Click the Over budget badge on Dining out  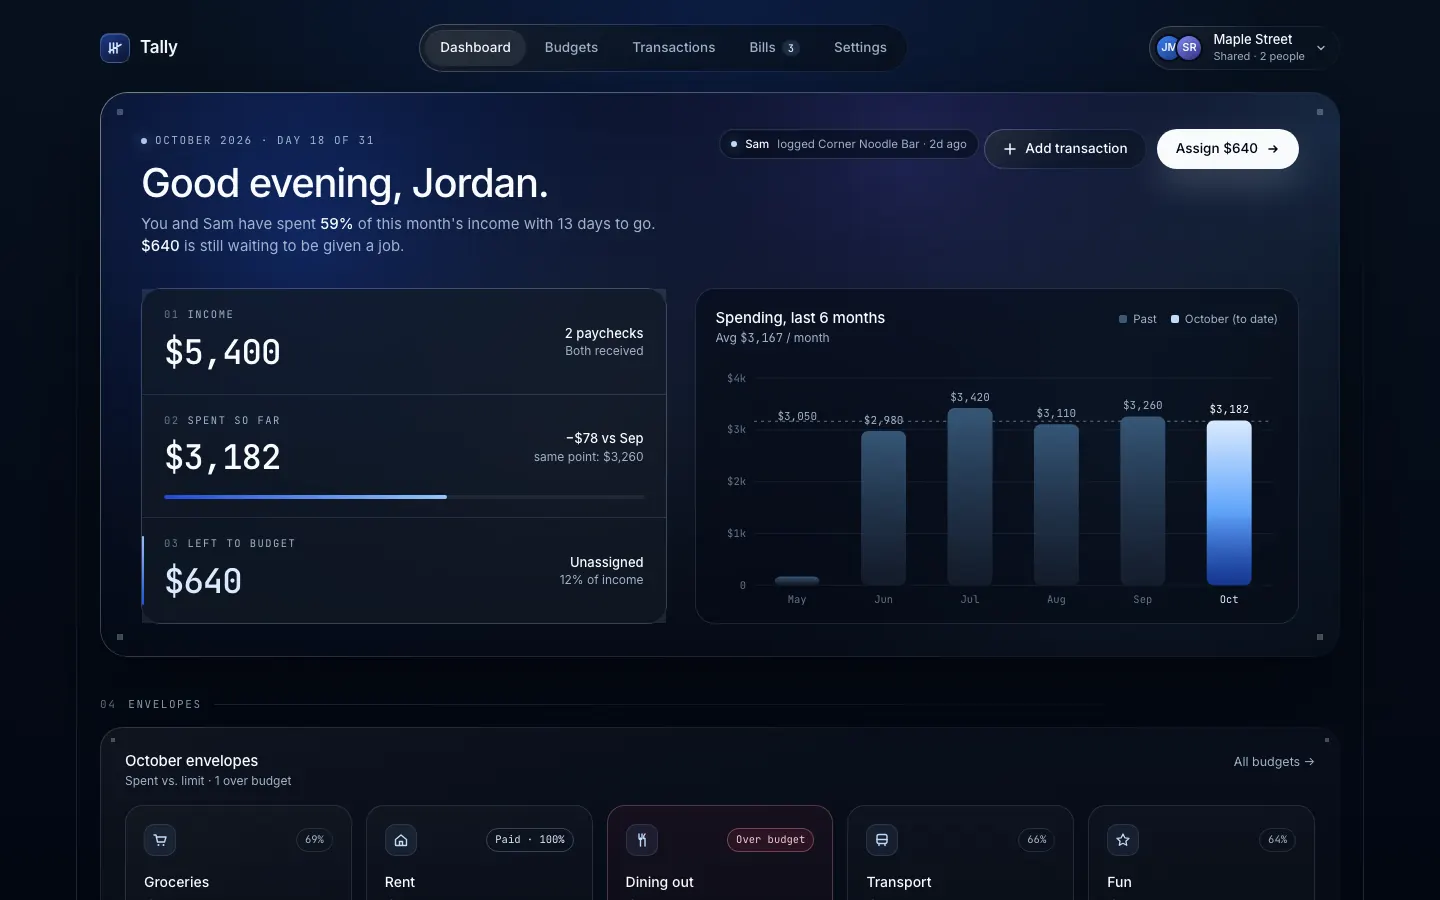(770, 840)
